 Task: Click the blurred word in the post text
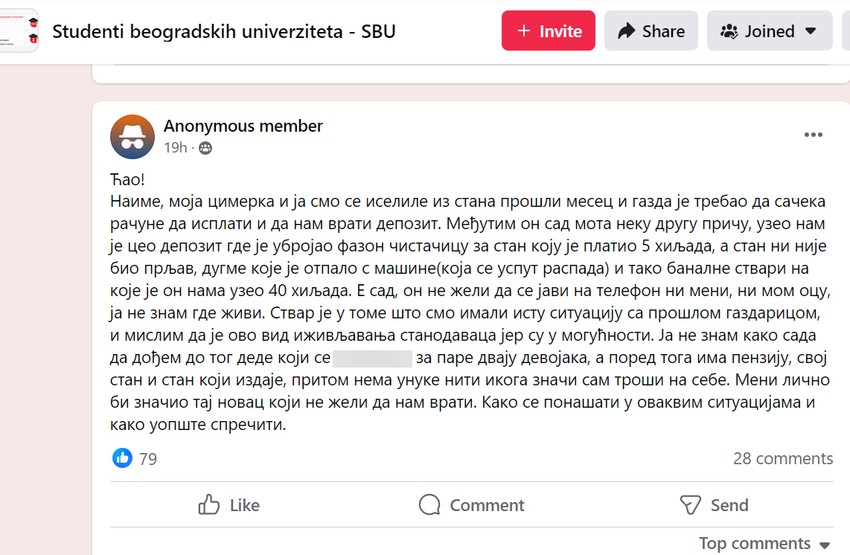371,358
